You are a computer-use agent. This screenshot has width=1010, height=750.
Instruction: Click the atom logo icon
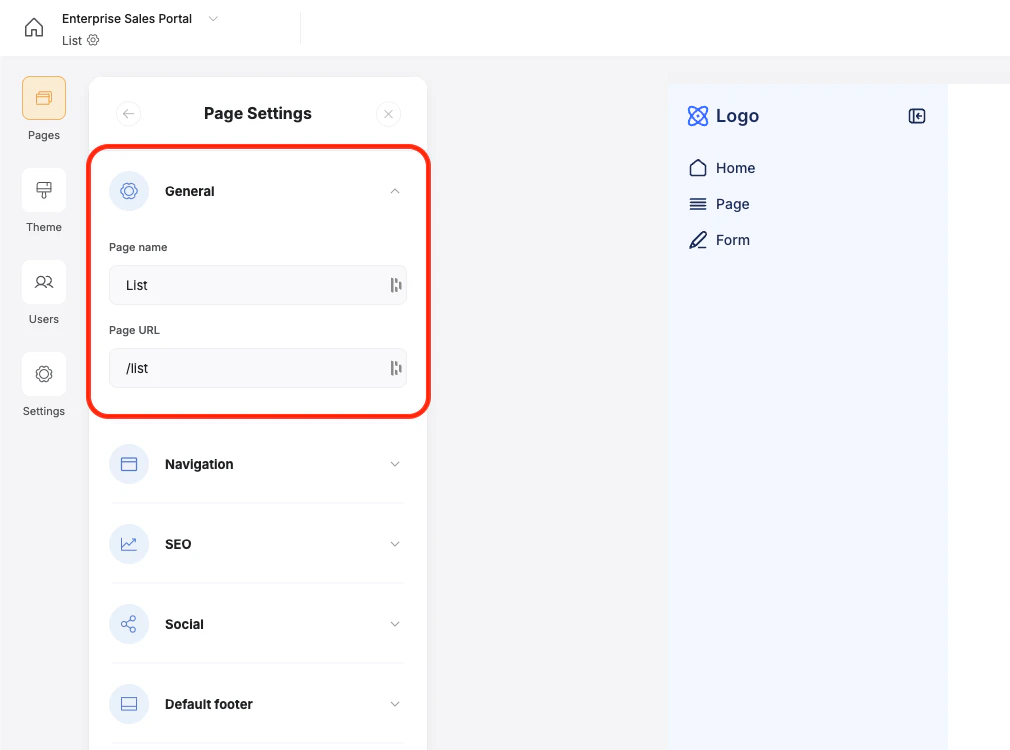click(698, 116)
